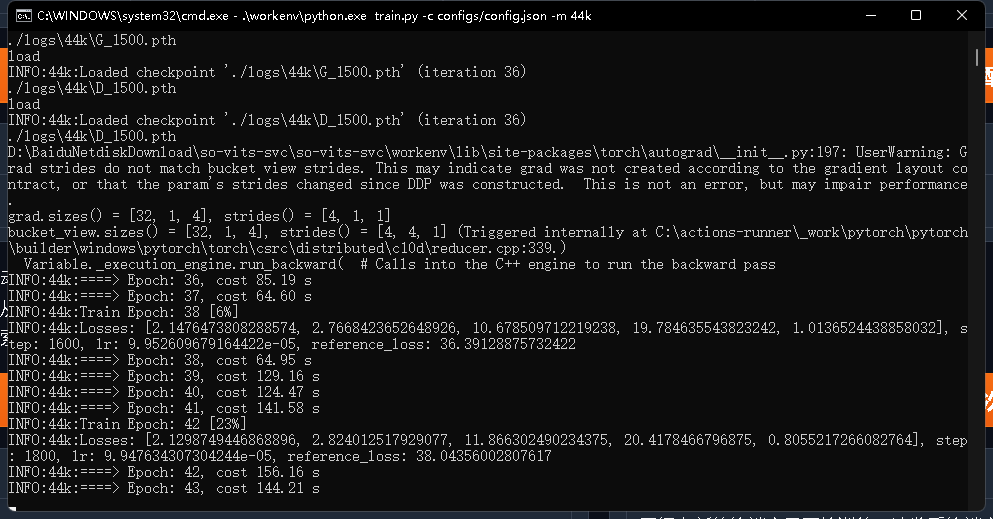Click the 'Epoch: 43, cost 144.21 s' line
This screenshot has width=993, height=519.
[x=164, y=488]
